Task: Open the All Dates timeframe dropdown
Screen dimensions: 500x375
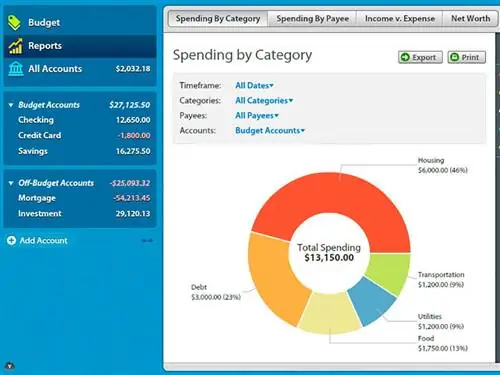Action: point(254,85)
